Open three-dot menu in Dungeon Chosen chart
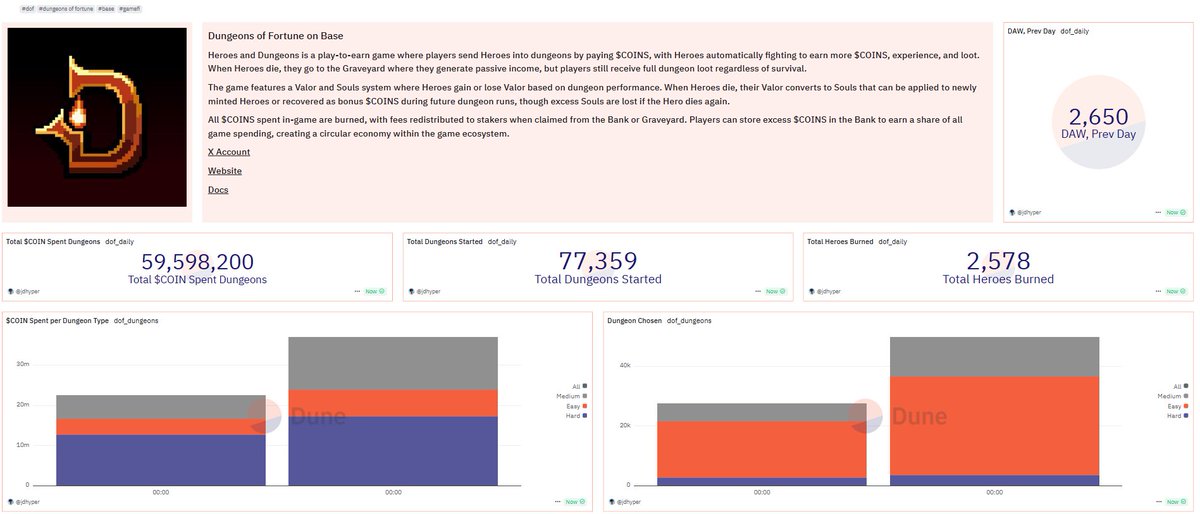The image size is (1200, 514). coord(1158,501)
